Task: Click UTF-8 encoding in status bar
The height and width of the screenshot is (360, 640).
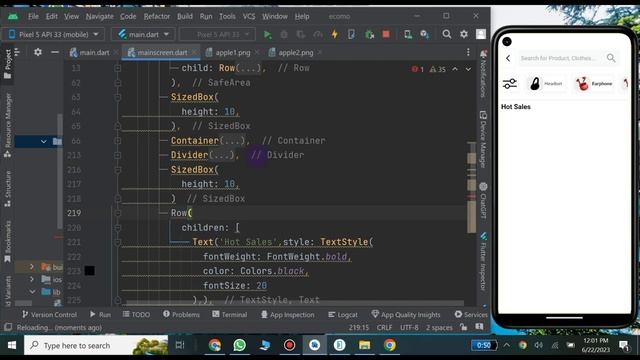Action: [x=409, y=328]
